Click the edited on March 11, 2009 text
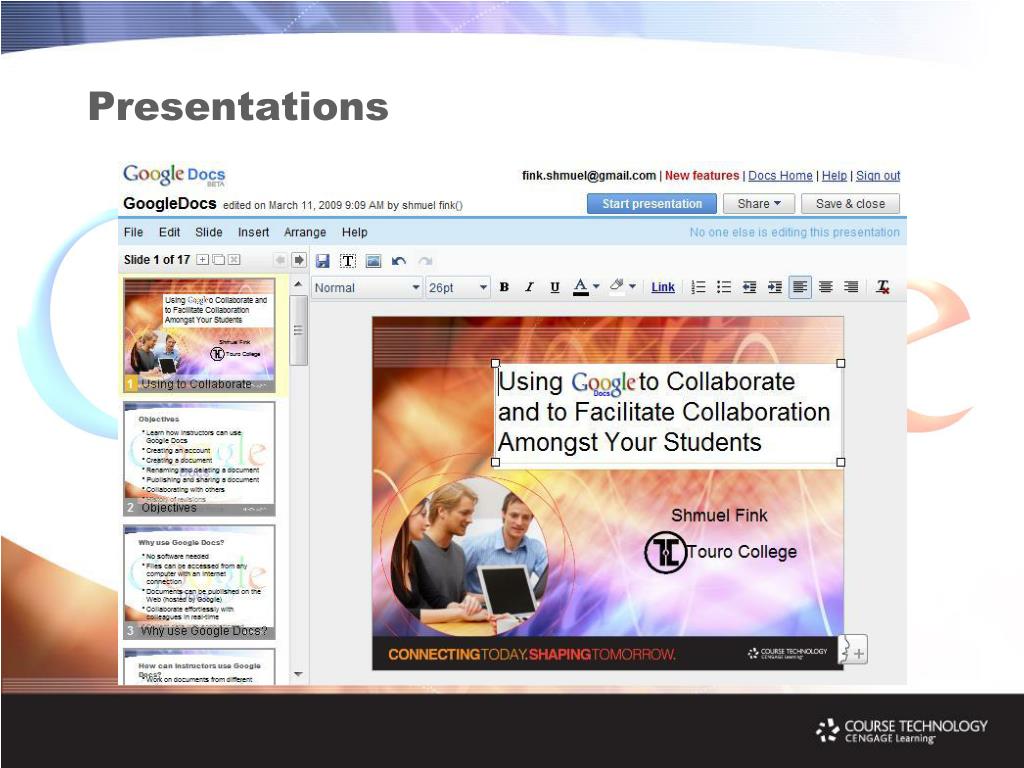 (x=343, y=205)
